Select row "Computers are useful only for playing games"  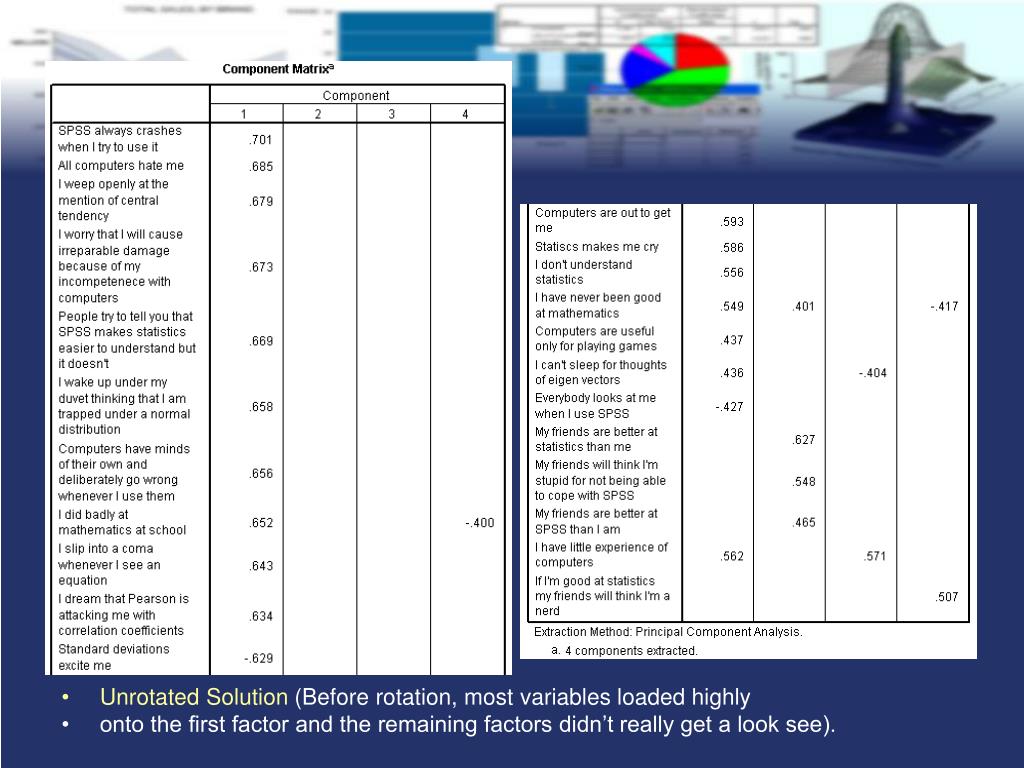coord(596,338)
